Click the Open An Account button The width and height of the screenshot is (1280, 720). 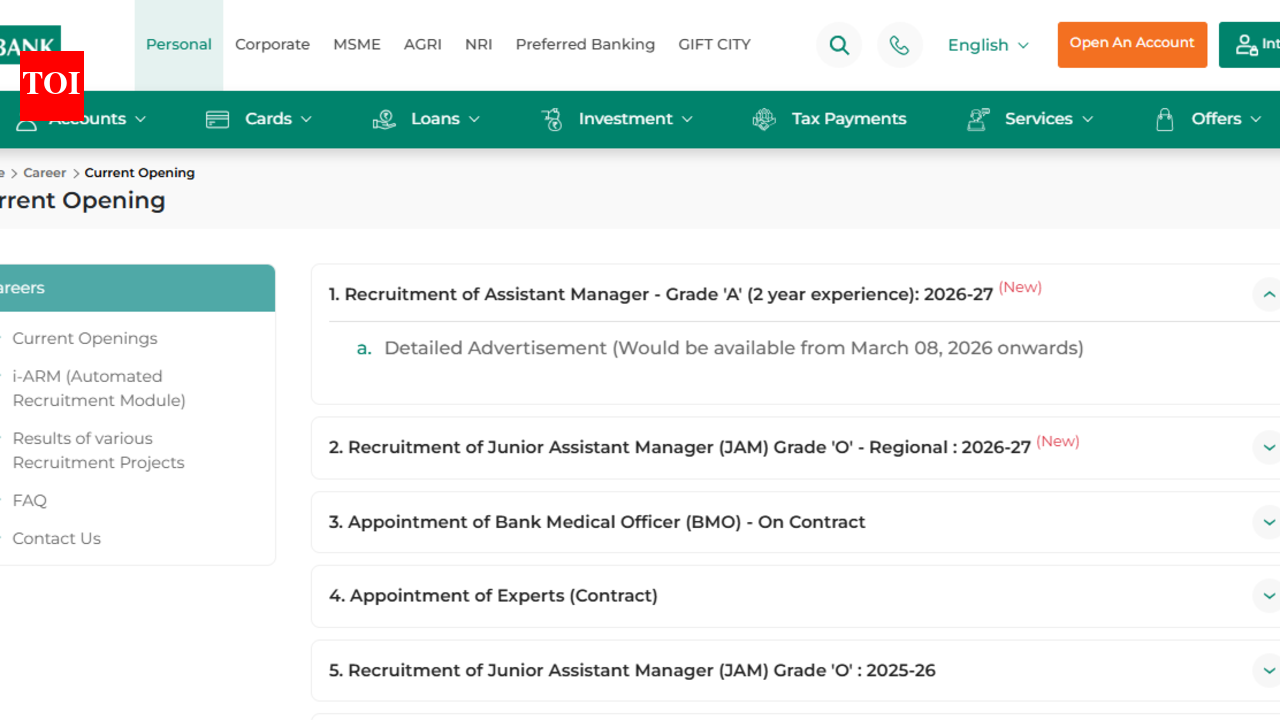pos(1132,44)
